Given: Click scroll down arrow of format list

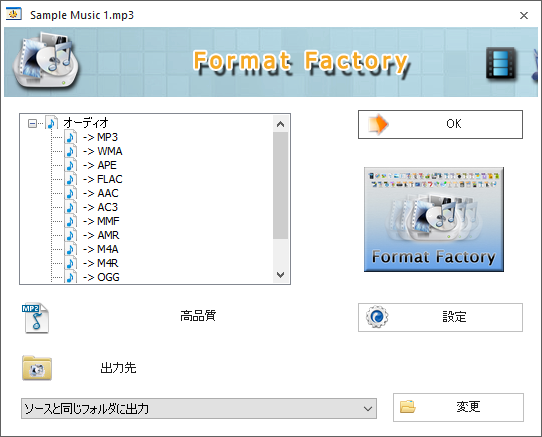Looking at the screenshot, I should (281, 275).
